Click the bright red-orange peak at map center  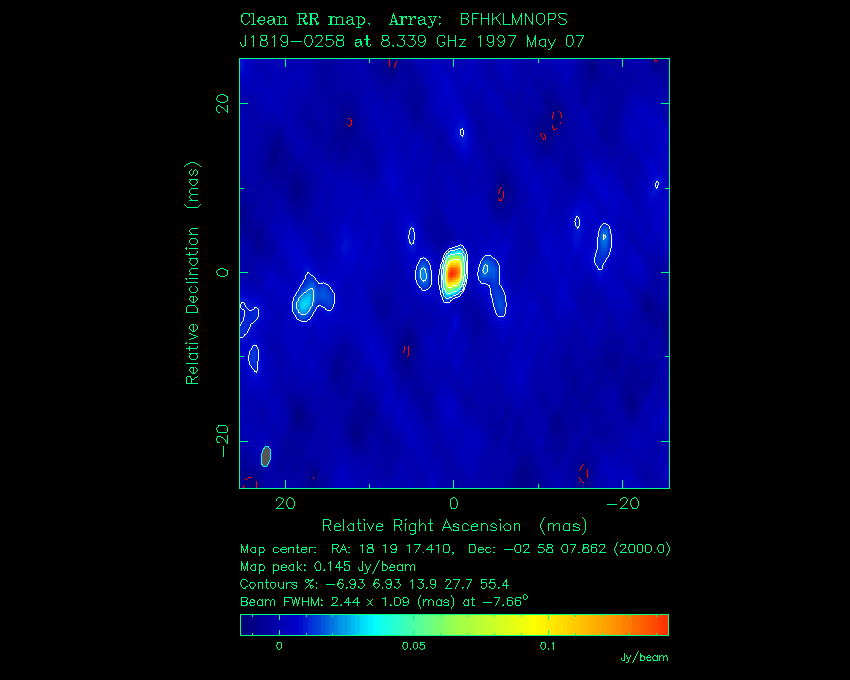click(453, 272)
